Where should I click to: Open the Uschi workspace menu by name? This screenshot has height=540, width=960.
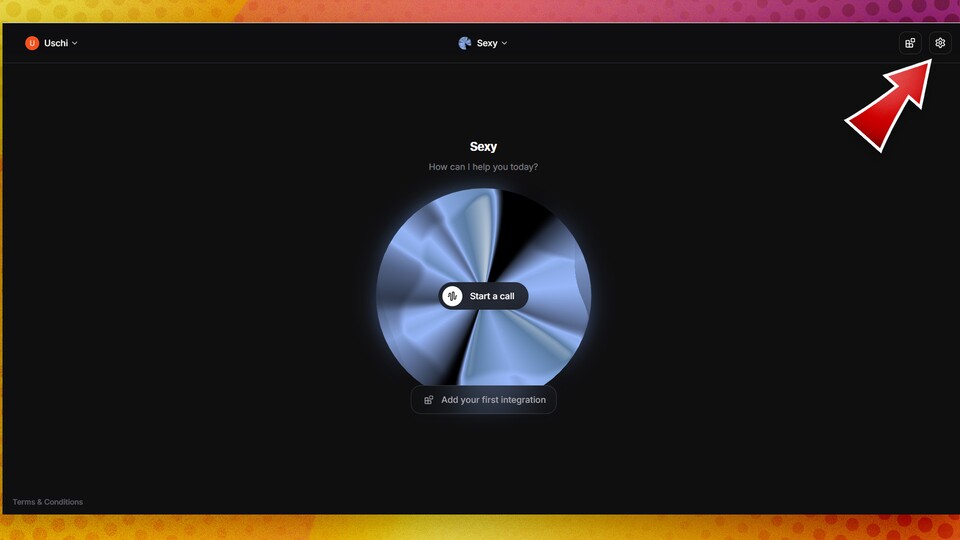coord(56,43)
